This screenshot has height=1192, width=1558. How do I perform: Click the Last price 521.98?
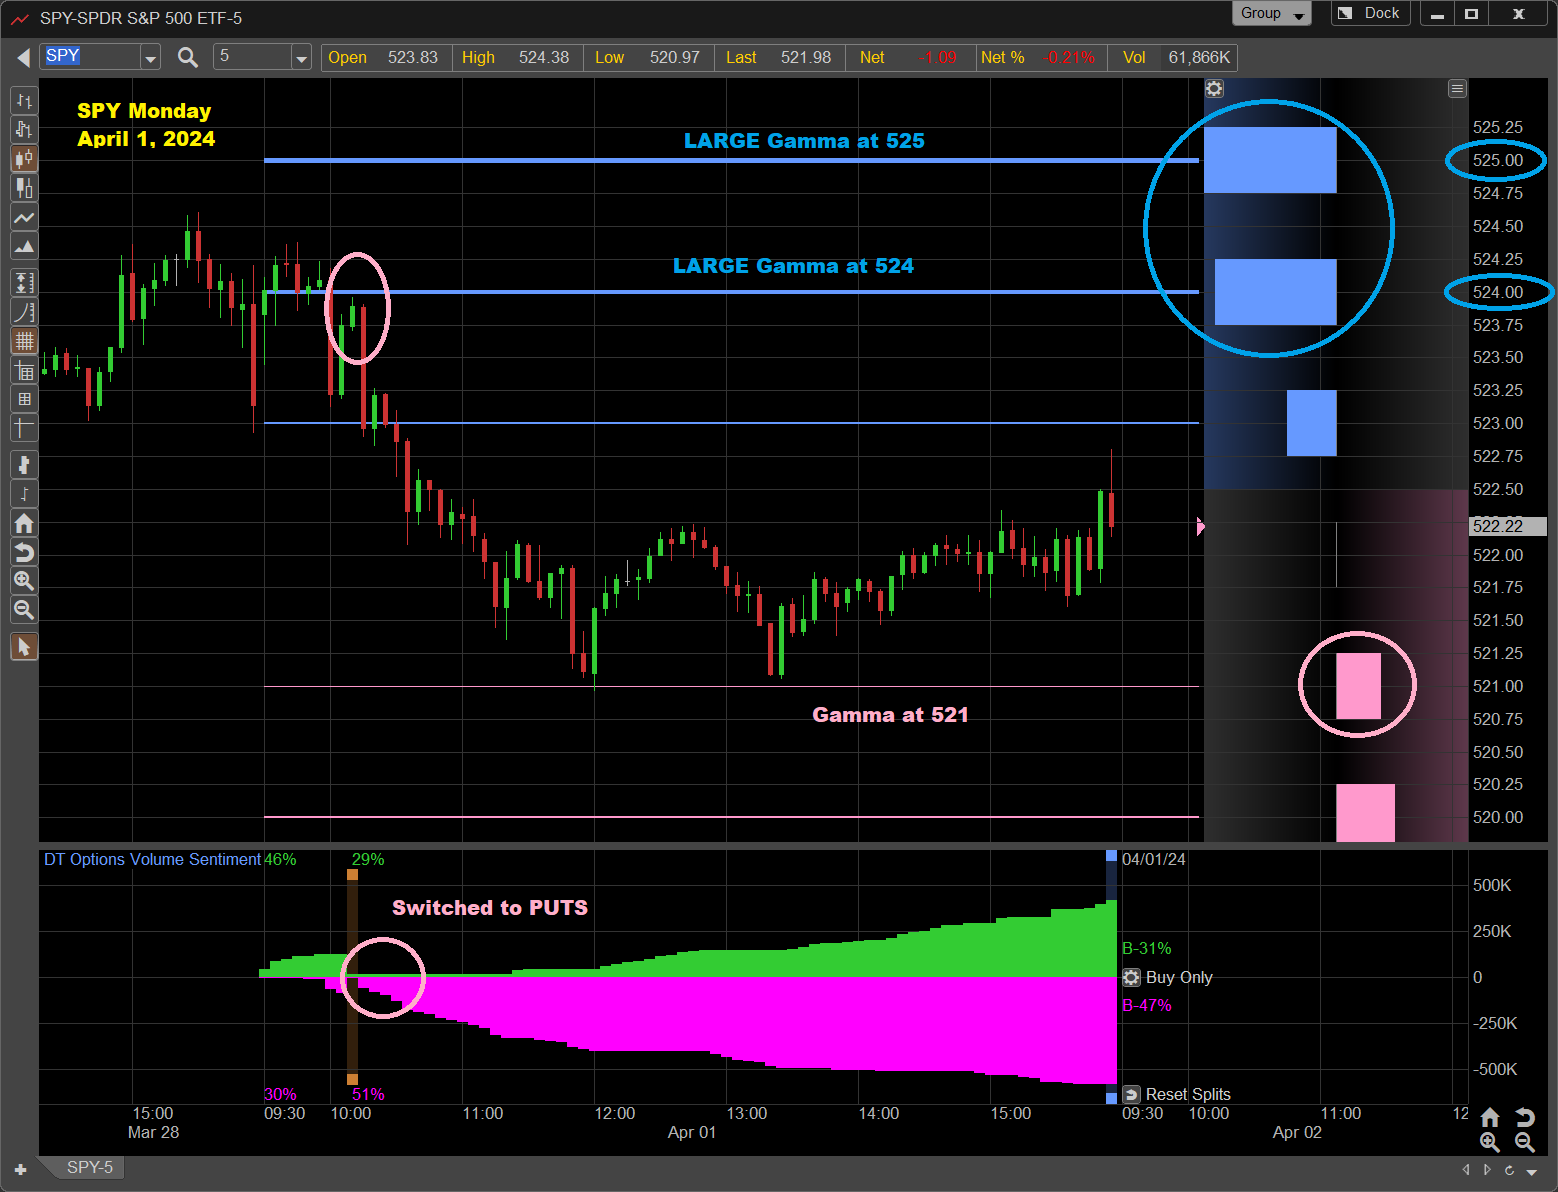tap(806, 58)
